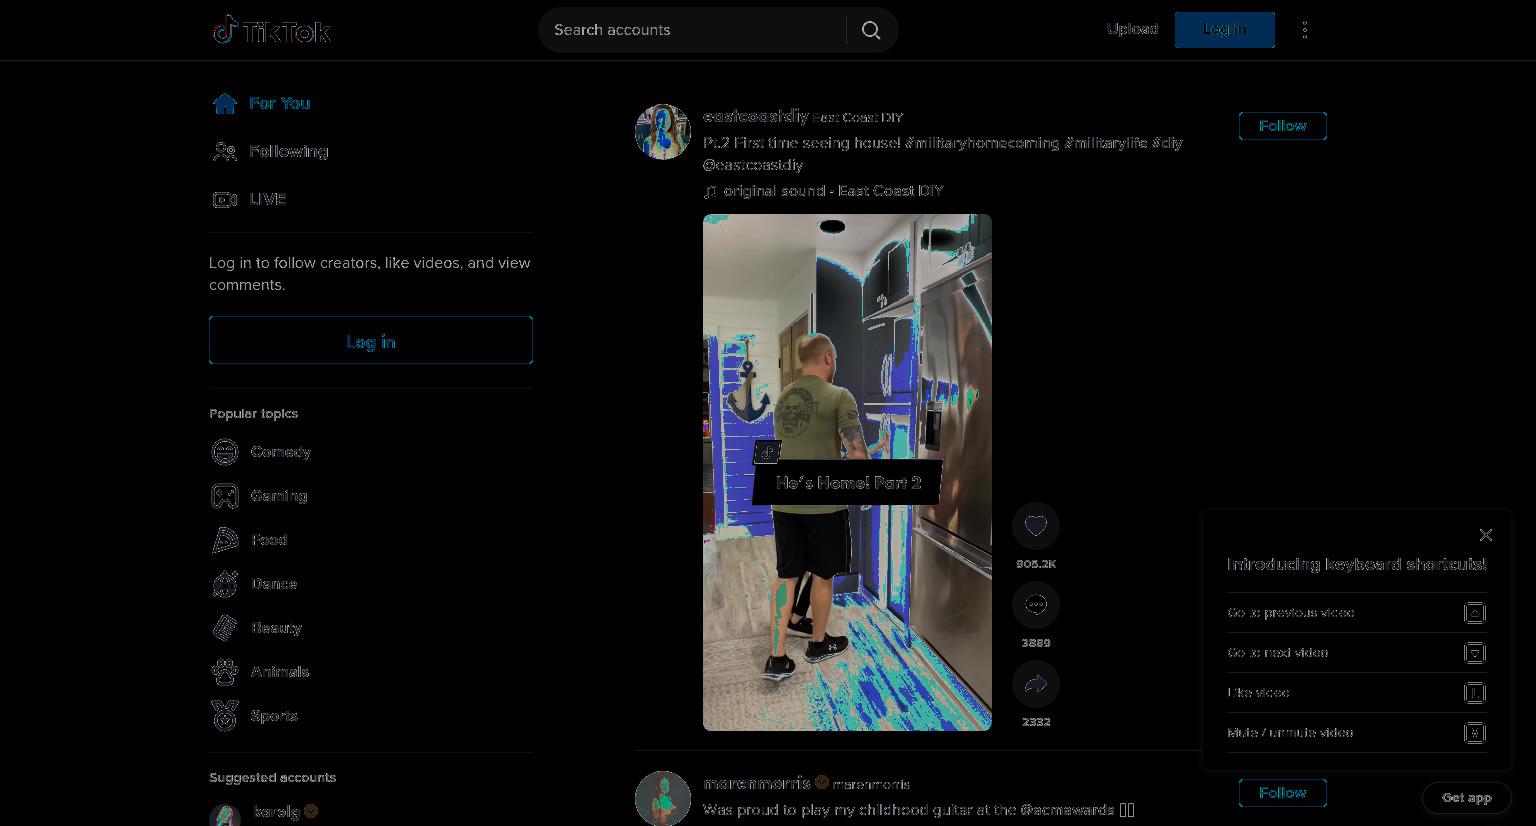Follow the marenmorris account

point(1283,793)
